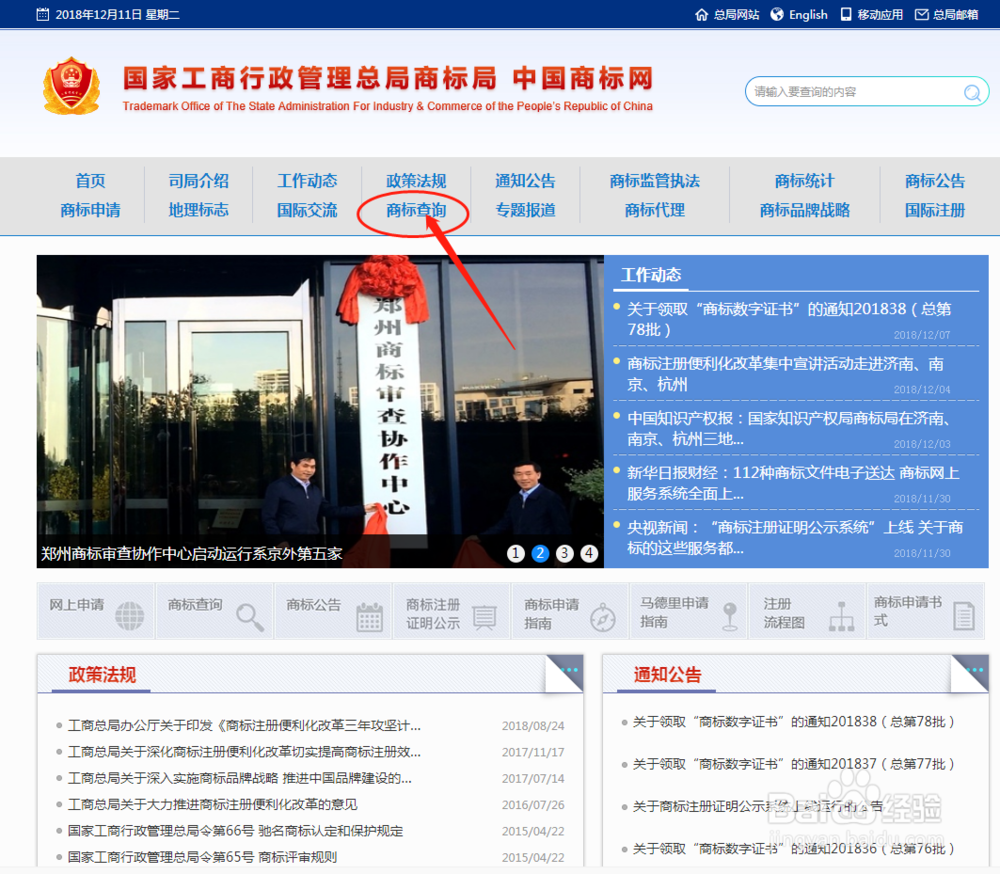Open 商标注册证明公示 tile

coord(452,611)
